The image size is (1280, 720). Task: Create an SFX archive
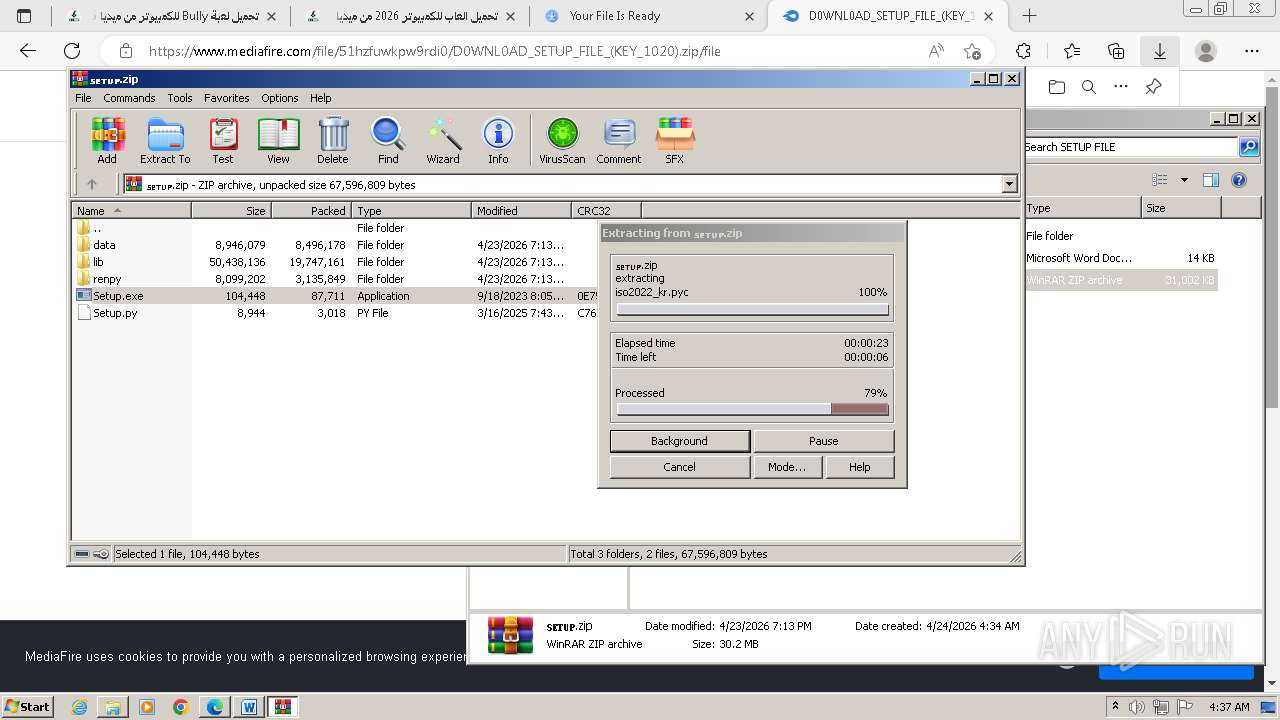[675, 140]
